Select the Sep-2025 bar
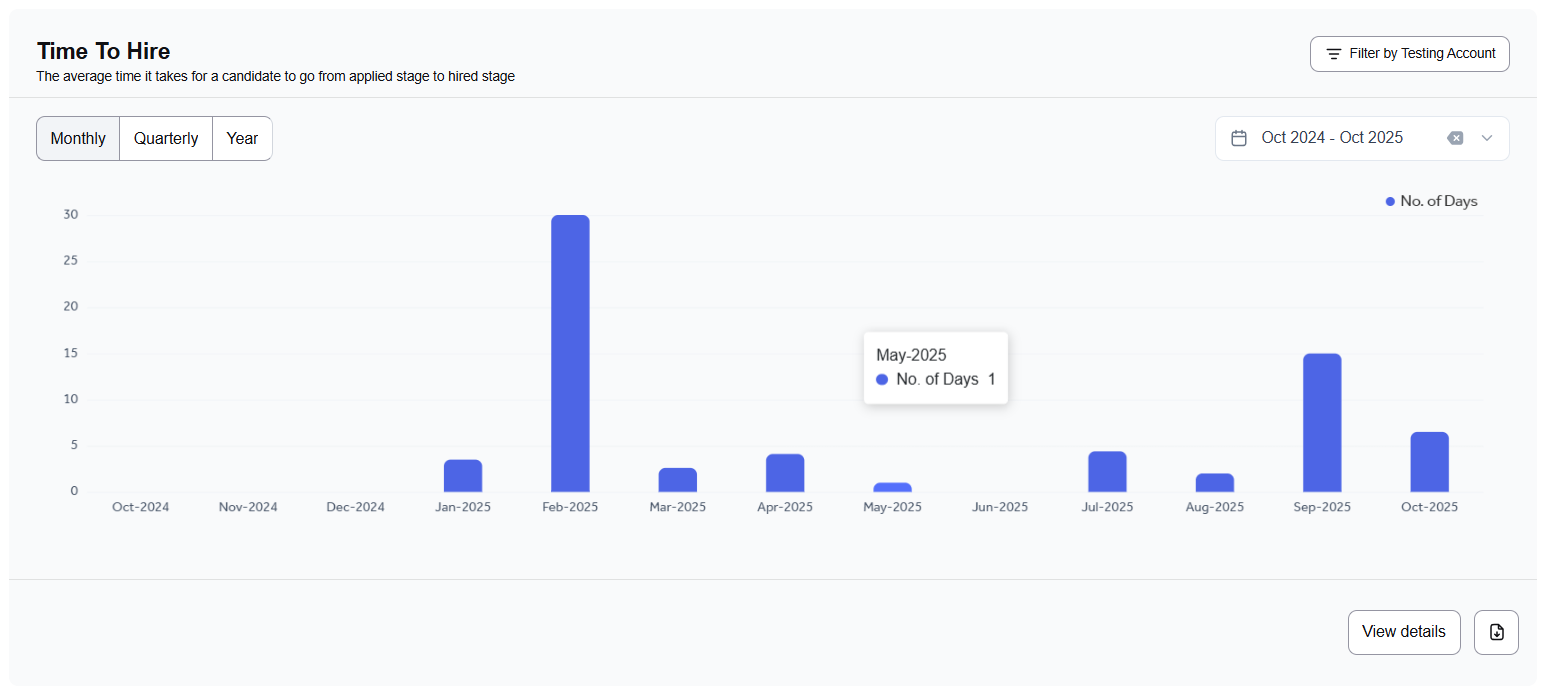1548x687 pixels. [1322, 422]
